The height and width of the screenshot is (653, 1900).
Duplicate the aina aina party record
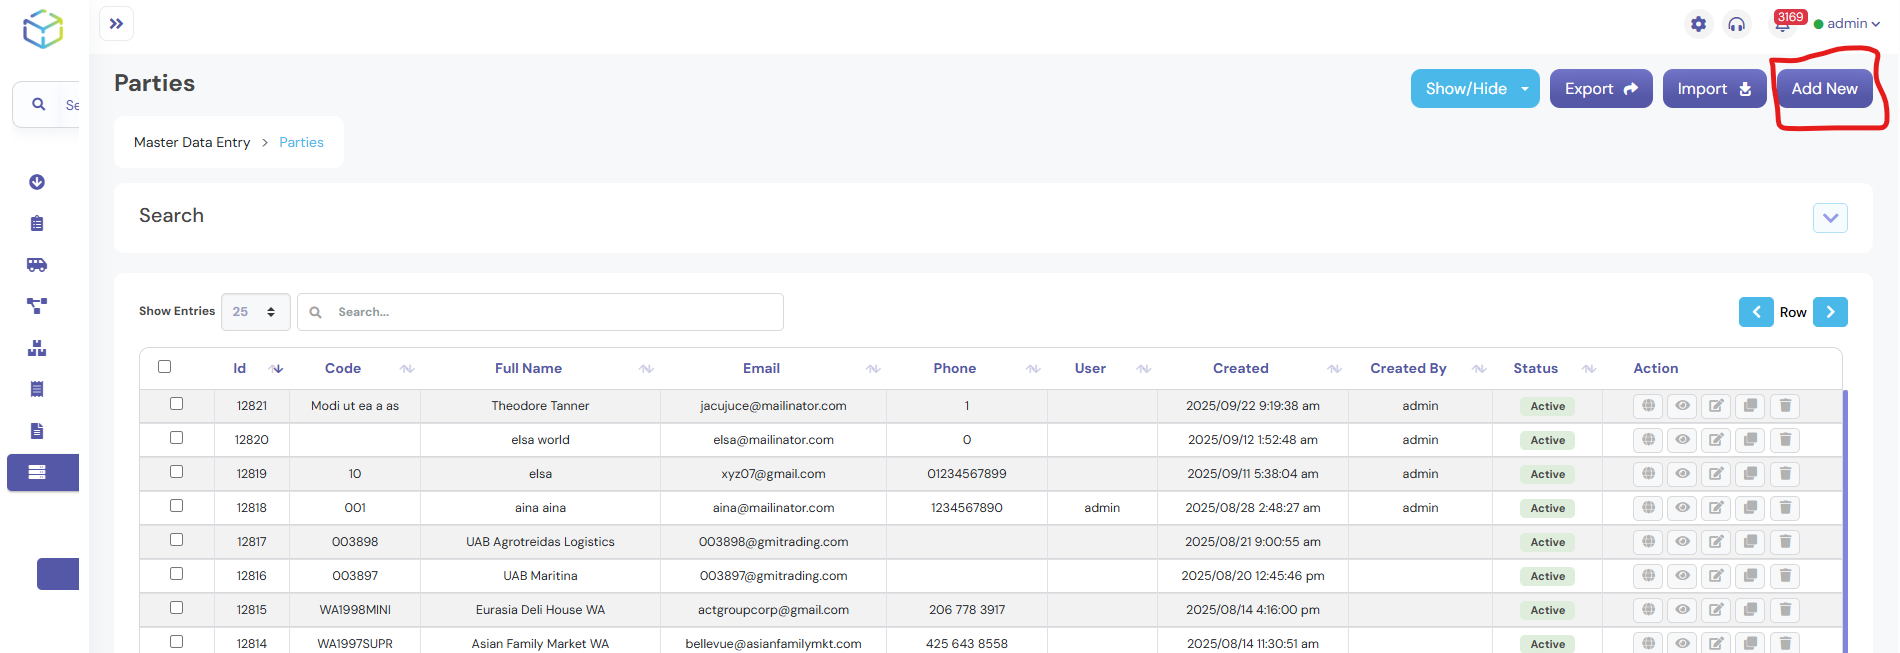[1750, 508]
